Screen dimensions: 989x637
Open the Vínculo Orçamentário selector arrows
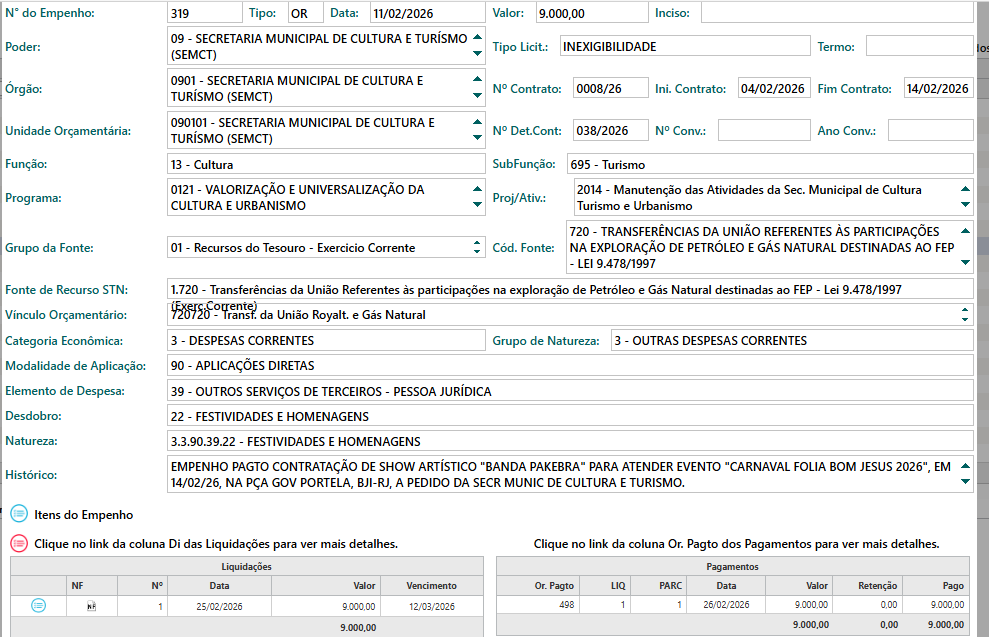pos(965,315)
